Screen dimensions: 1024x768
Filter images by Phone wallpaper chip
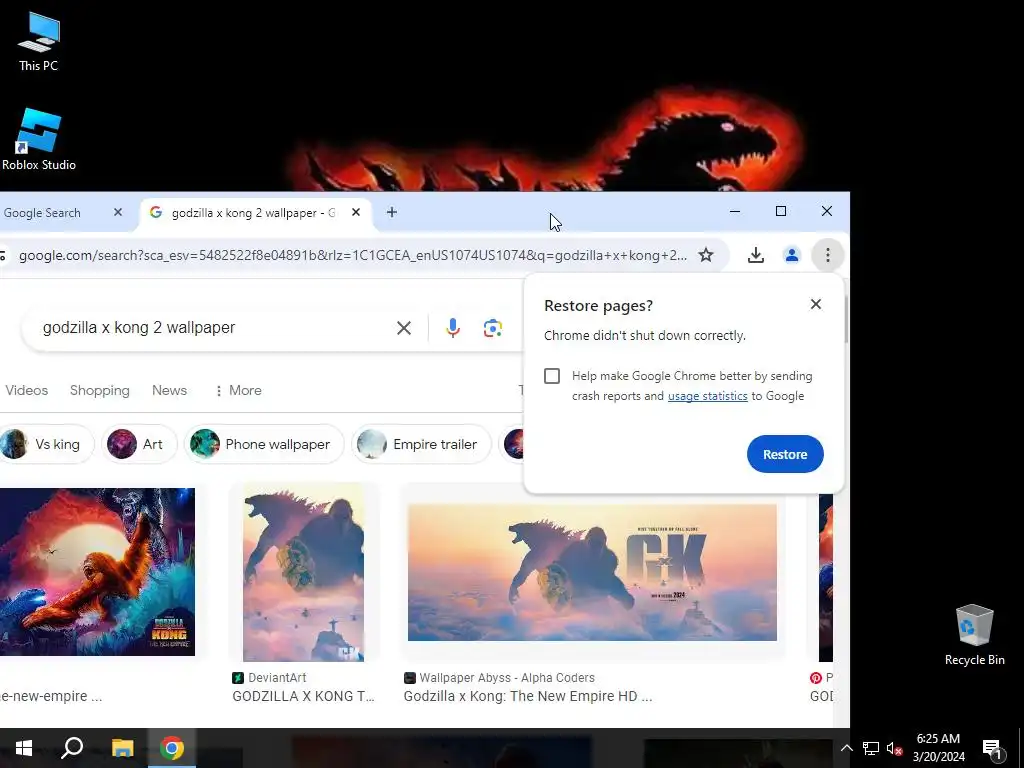coord(264,444)
